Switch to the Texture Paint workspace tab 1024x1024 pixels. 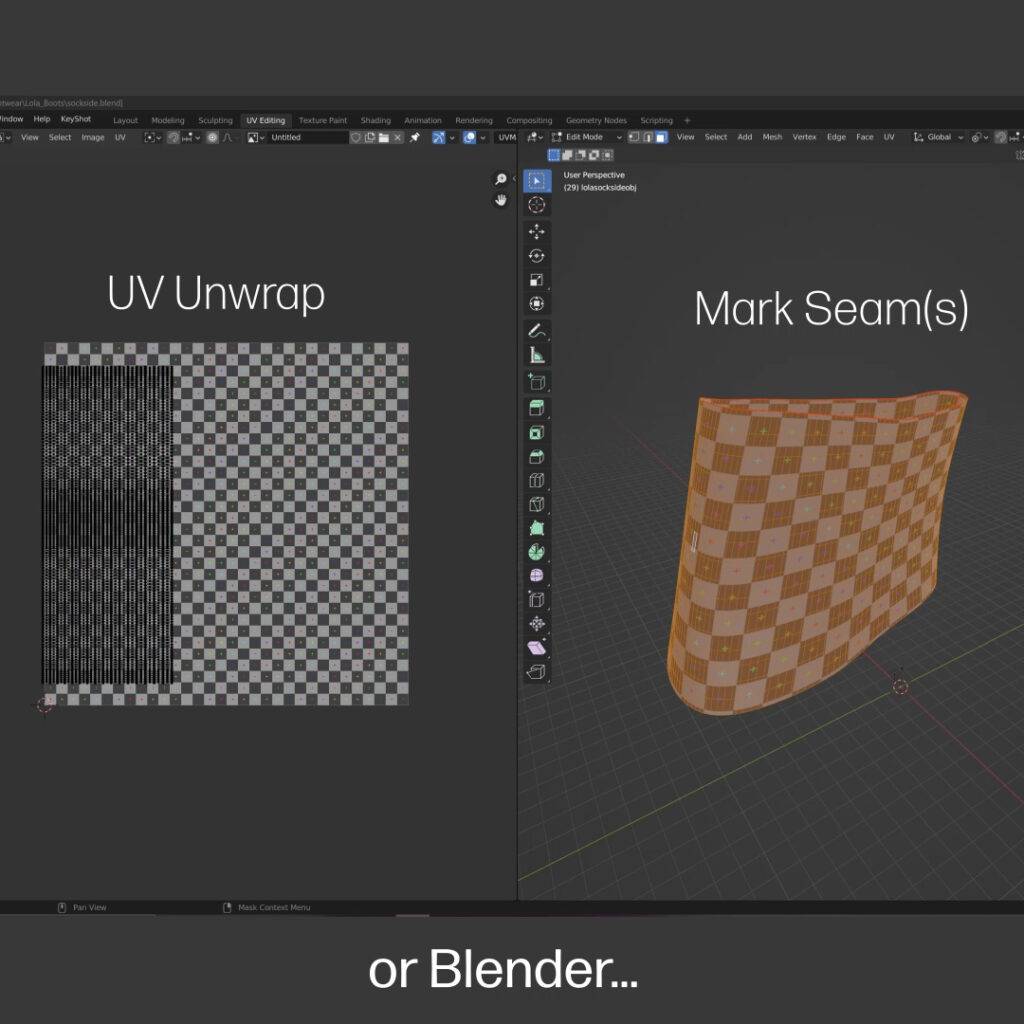(323, 120)
